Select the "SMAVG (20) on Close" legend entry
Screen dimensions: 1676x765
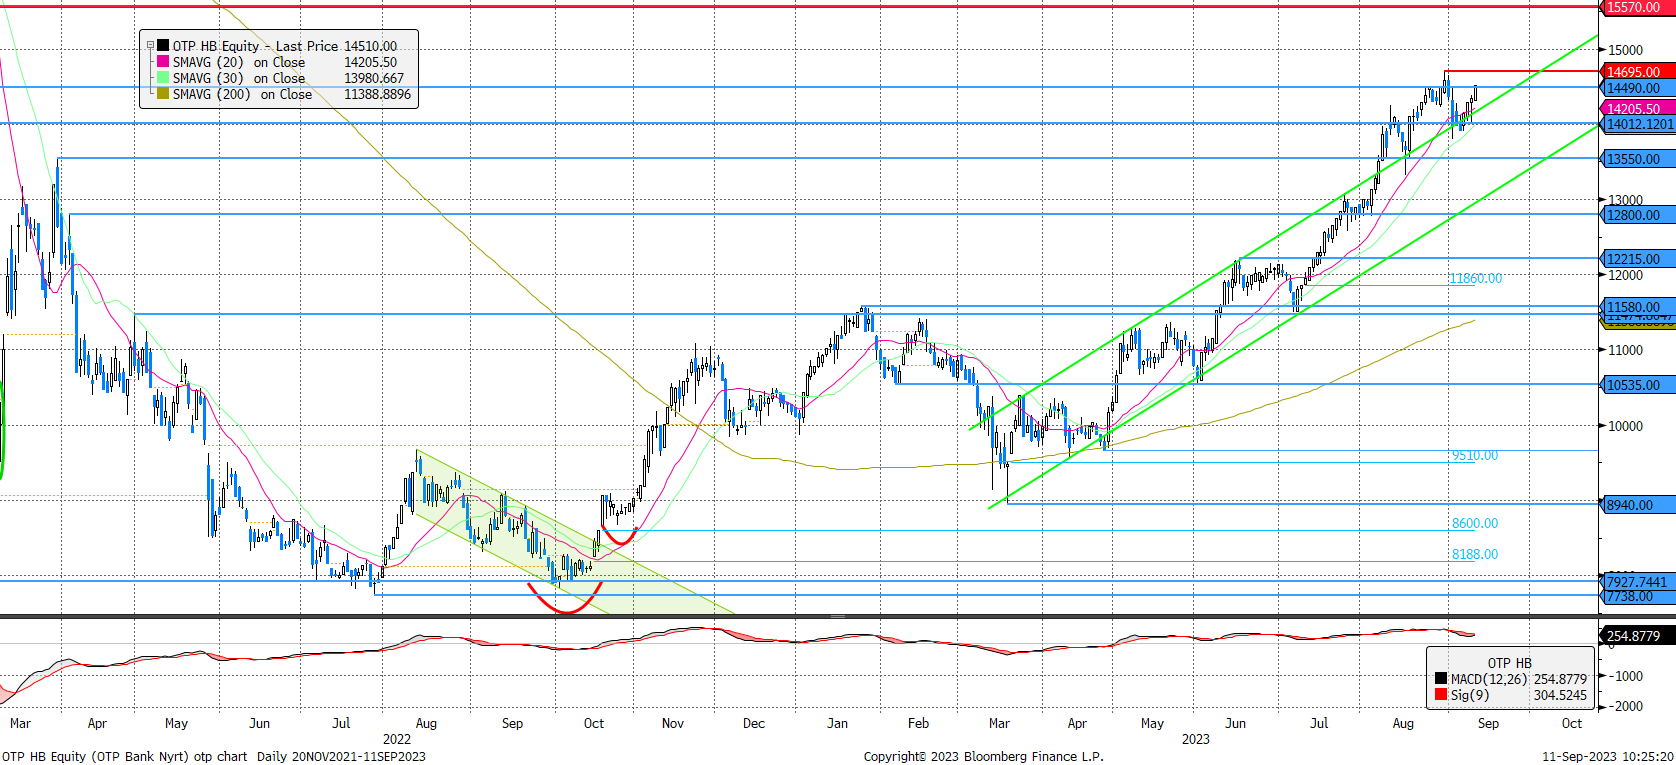[239, 62]
